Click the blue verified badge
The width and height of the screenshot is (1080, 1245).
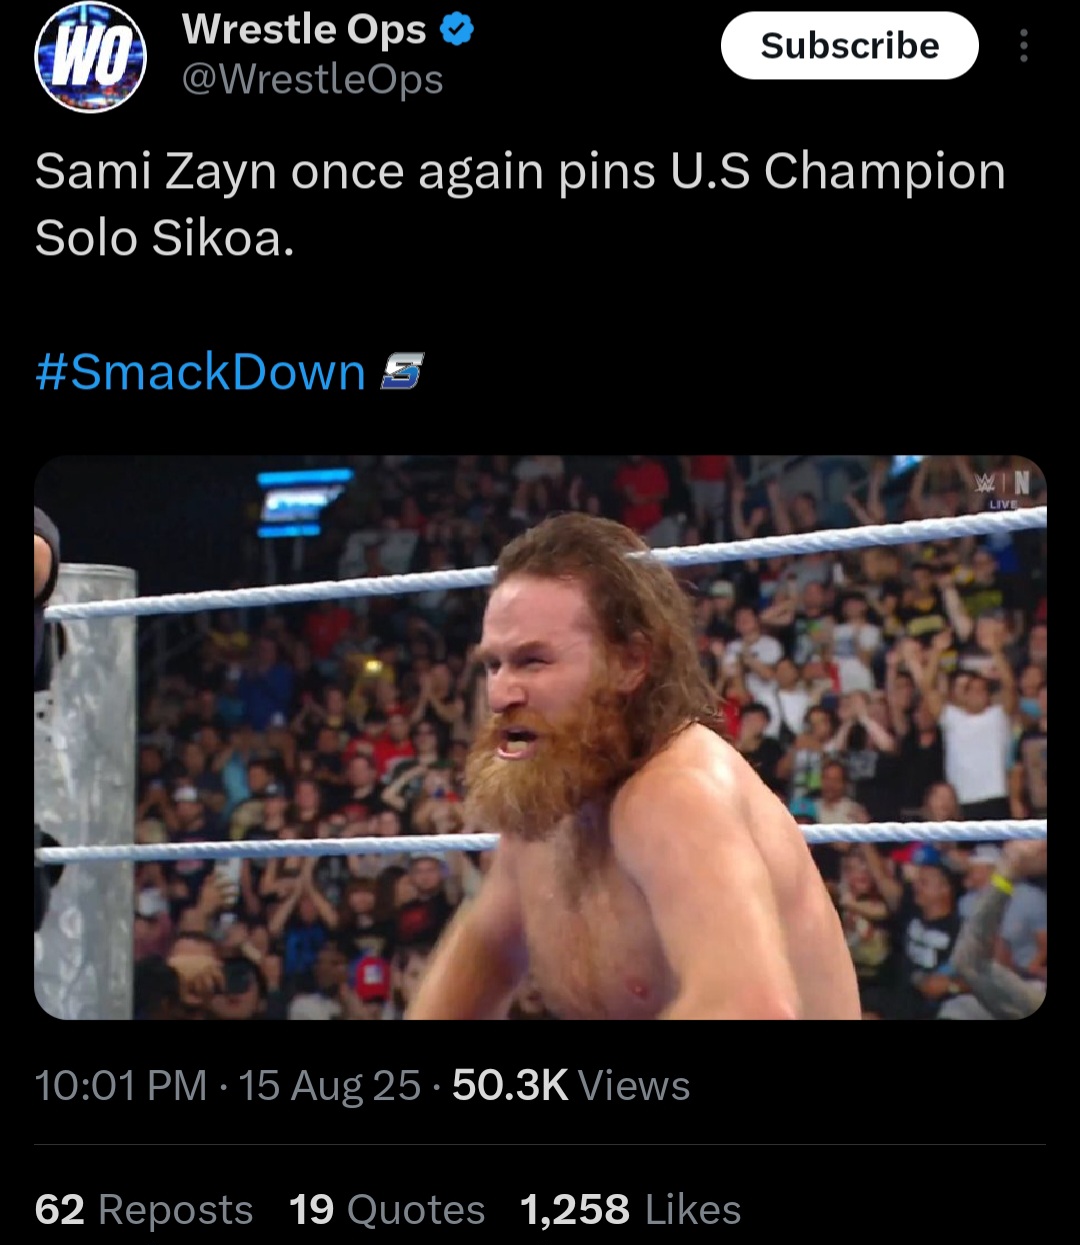(x=457, y=31)
